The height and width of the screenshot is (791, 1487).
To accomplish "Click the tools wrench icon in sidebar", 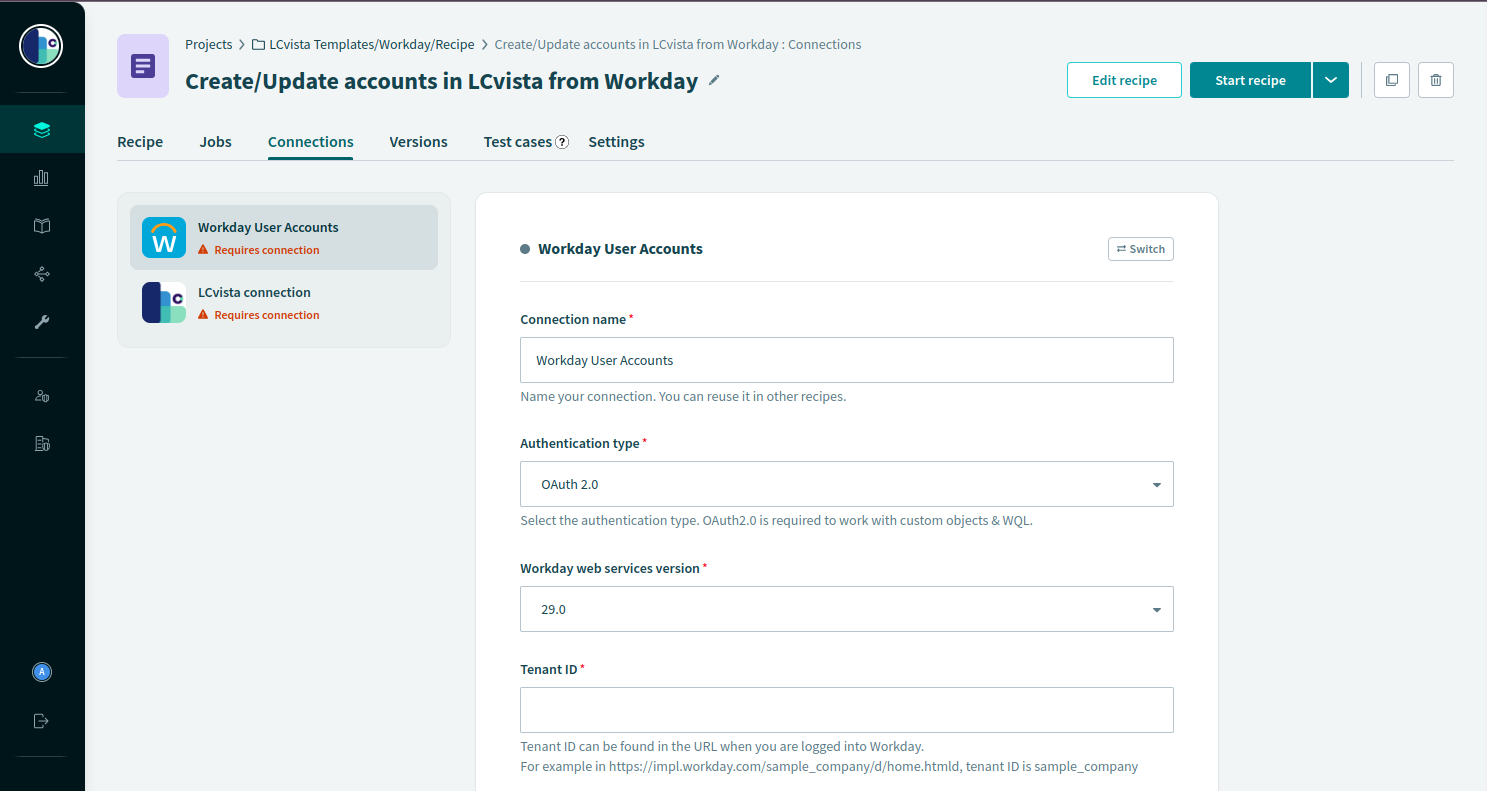I will pyautogui.click(x=41, y=322).
